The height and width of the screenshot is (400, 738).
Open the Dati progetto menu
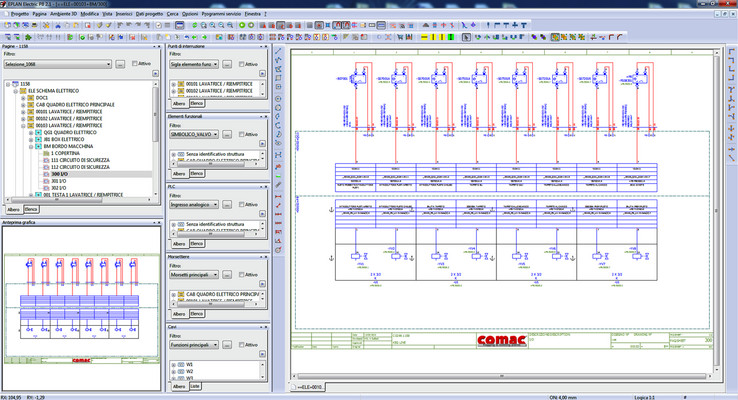pos(150,15)
